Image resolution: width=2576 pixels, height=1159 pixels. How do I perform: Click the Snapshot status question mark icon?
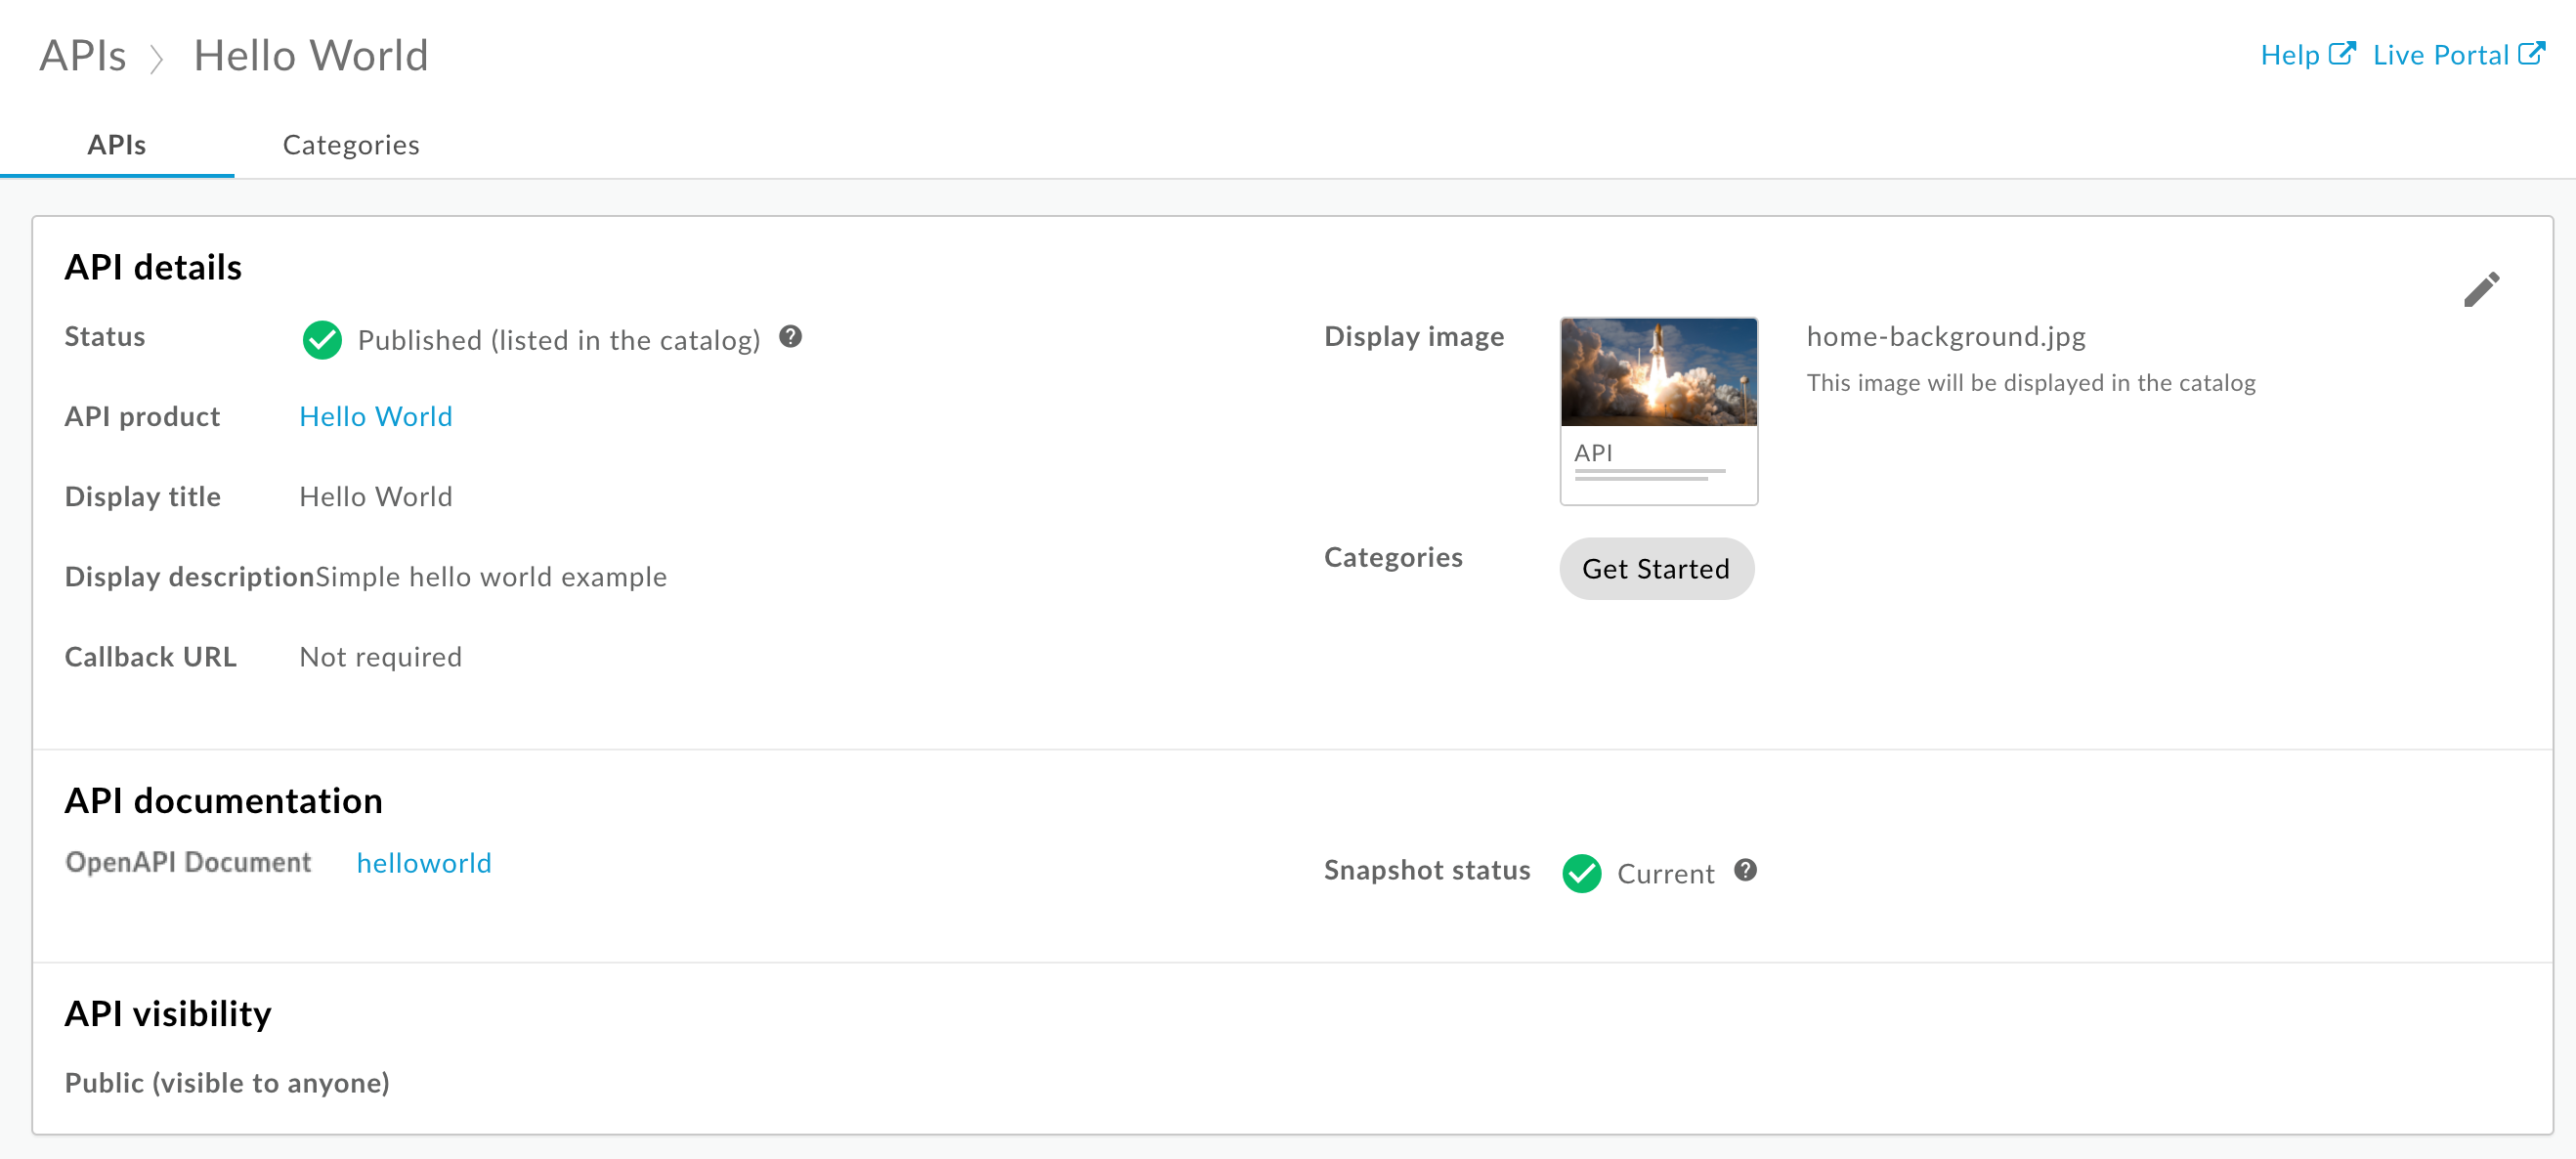[x=1746, y=870]
